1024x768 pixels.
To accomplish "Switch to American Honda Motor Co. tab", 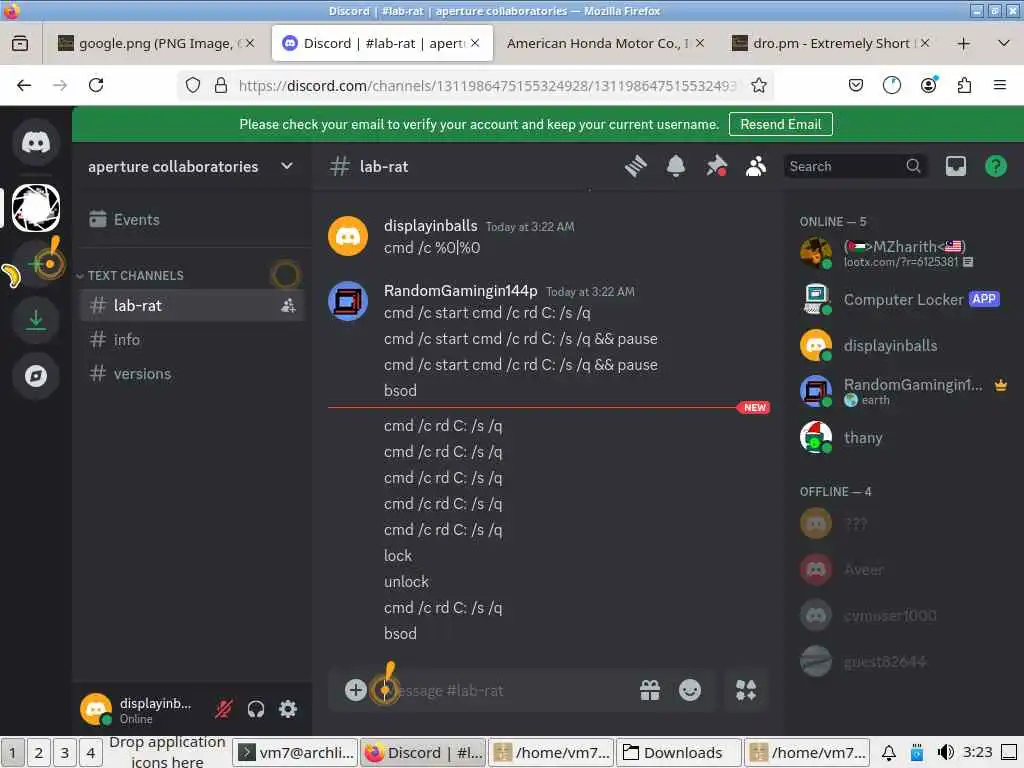I will (605, 44).
